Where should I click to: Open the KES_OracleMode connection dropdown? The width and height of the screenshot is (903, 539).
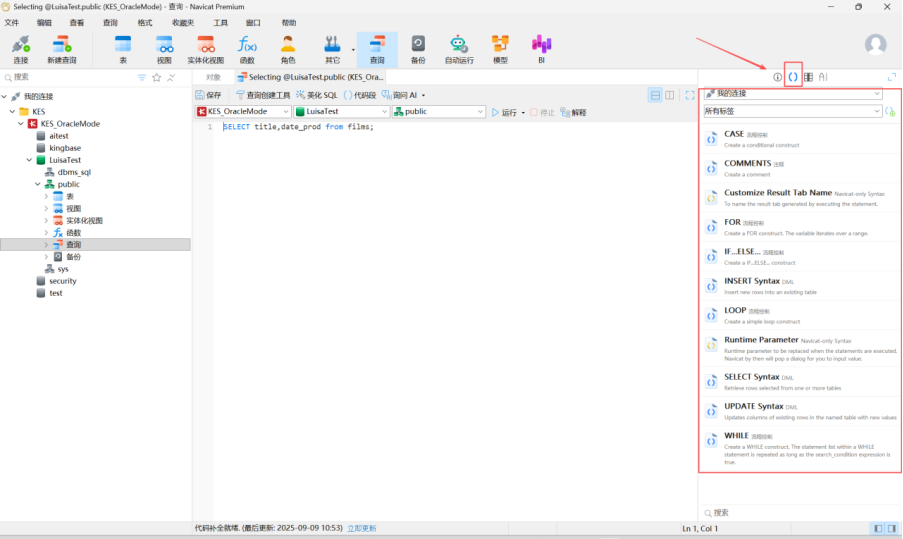pos(243,112)
